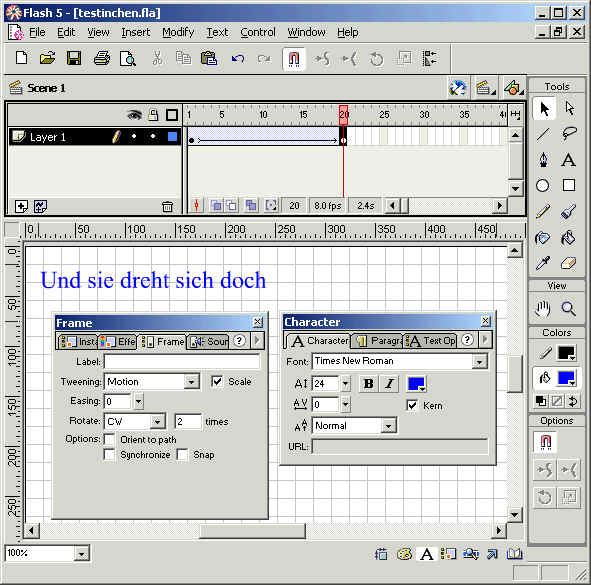Expand Frame panel options arrow

257,341
